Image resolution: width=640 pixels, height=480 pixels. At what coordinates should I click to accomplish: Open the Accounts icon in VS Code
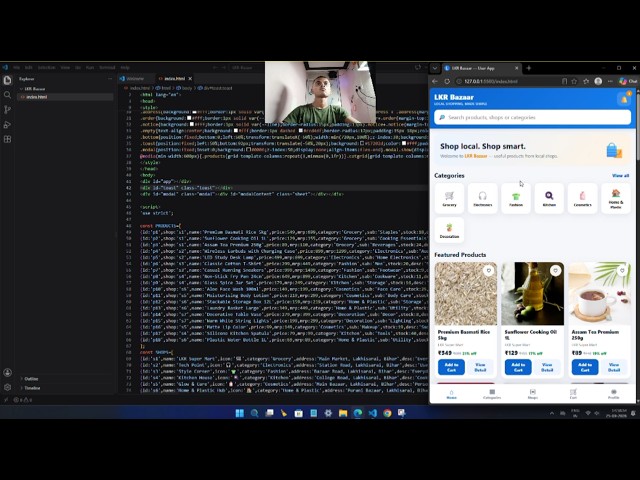[x=7, y=372]
